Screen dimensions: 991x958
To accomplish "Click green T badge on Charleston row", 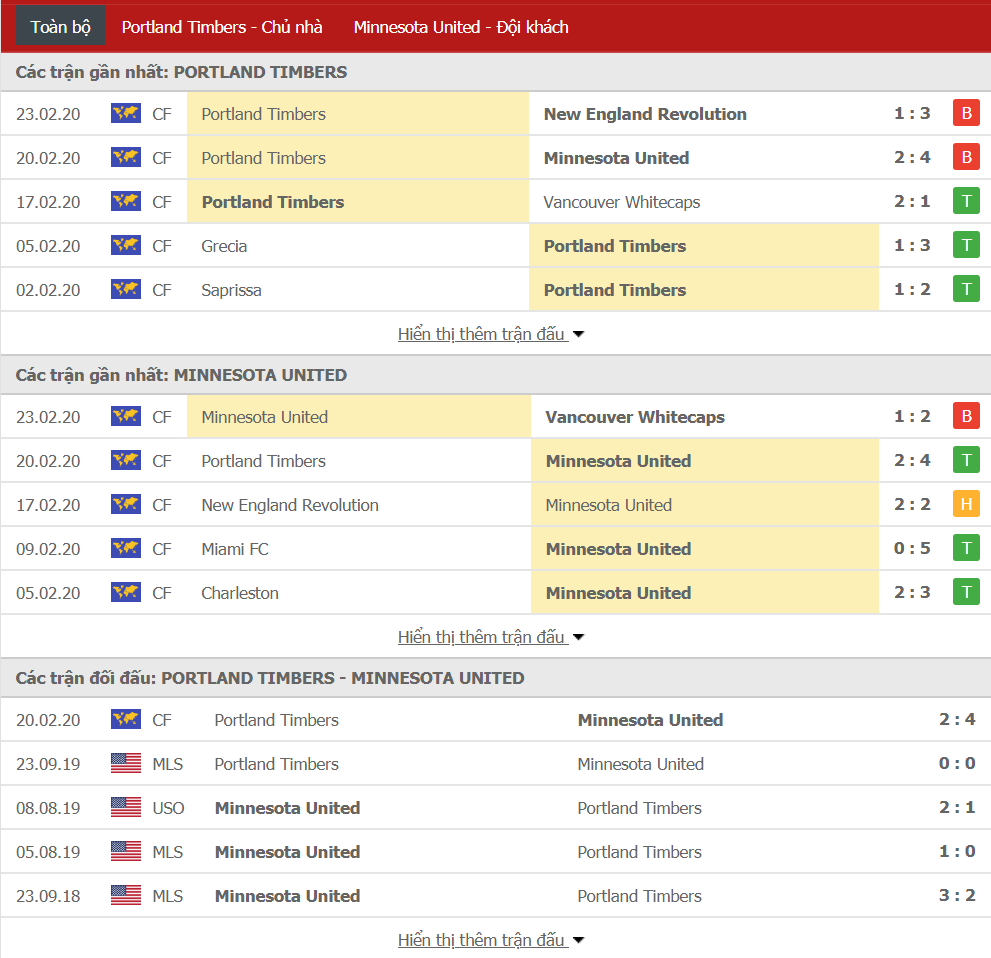I will click(966, 591).
